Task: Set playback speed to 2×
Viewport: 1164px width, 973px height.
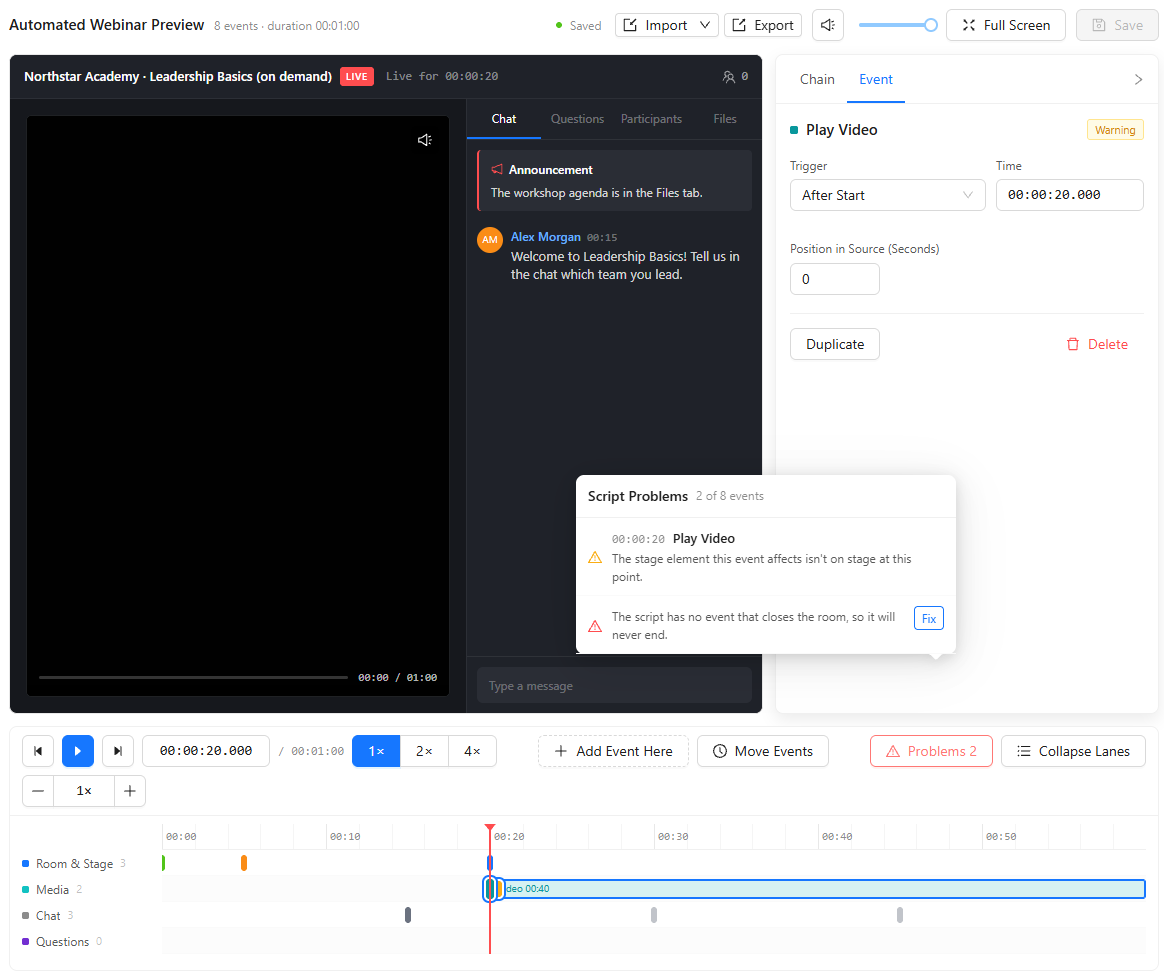Action: coord(424,751)
